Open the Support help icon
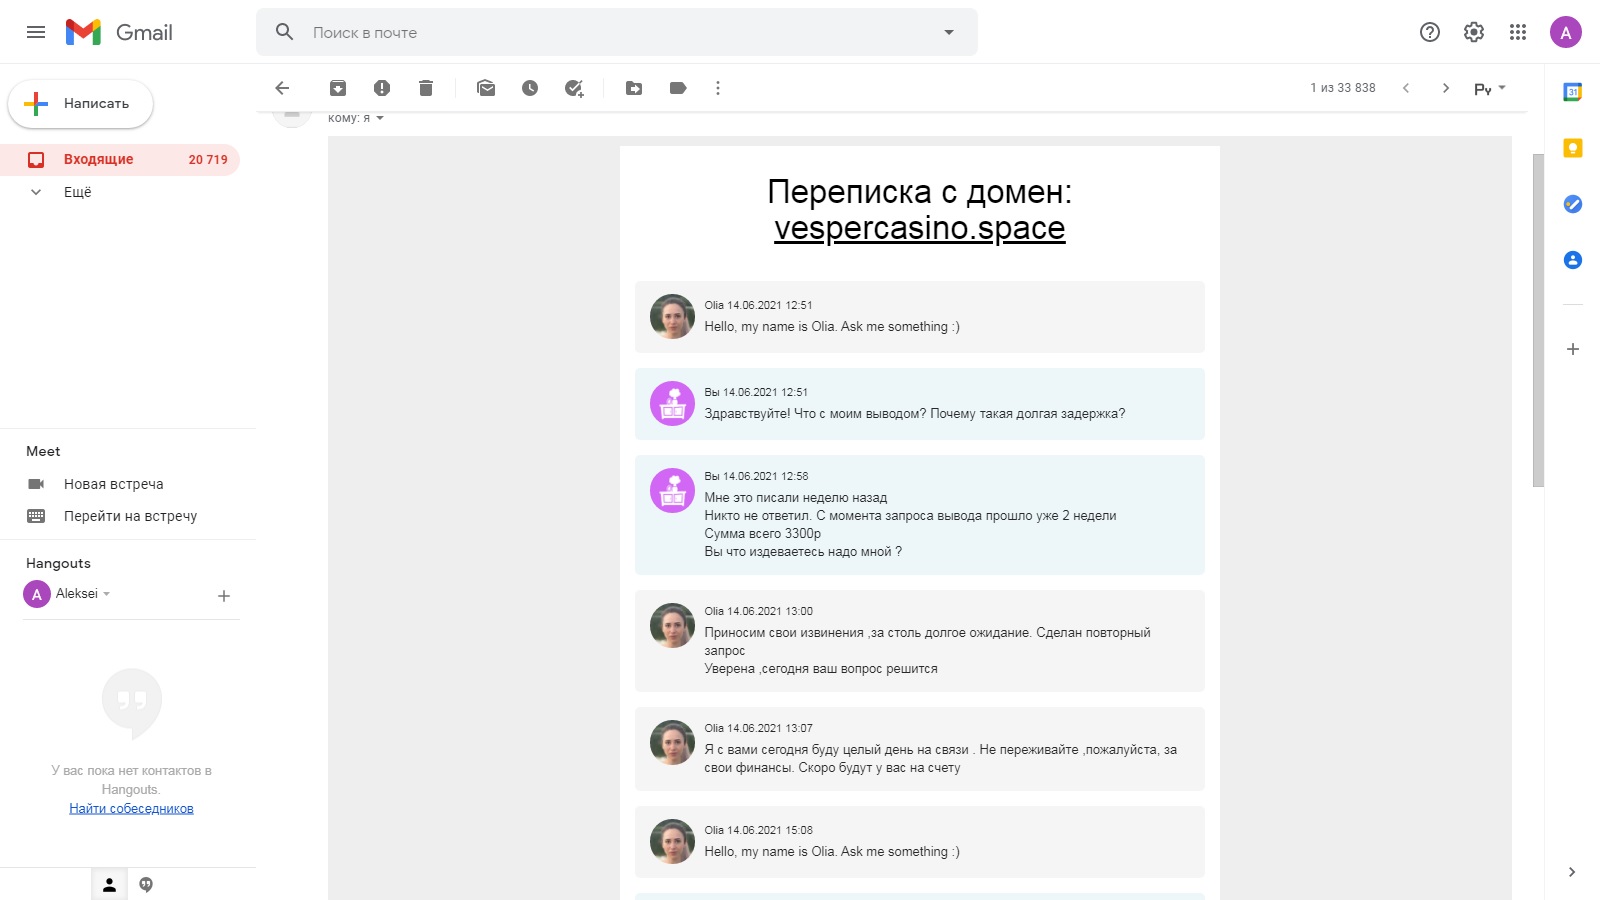This screenshot has height=900, width=1600. 1430,32
